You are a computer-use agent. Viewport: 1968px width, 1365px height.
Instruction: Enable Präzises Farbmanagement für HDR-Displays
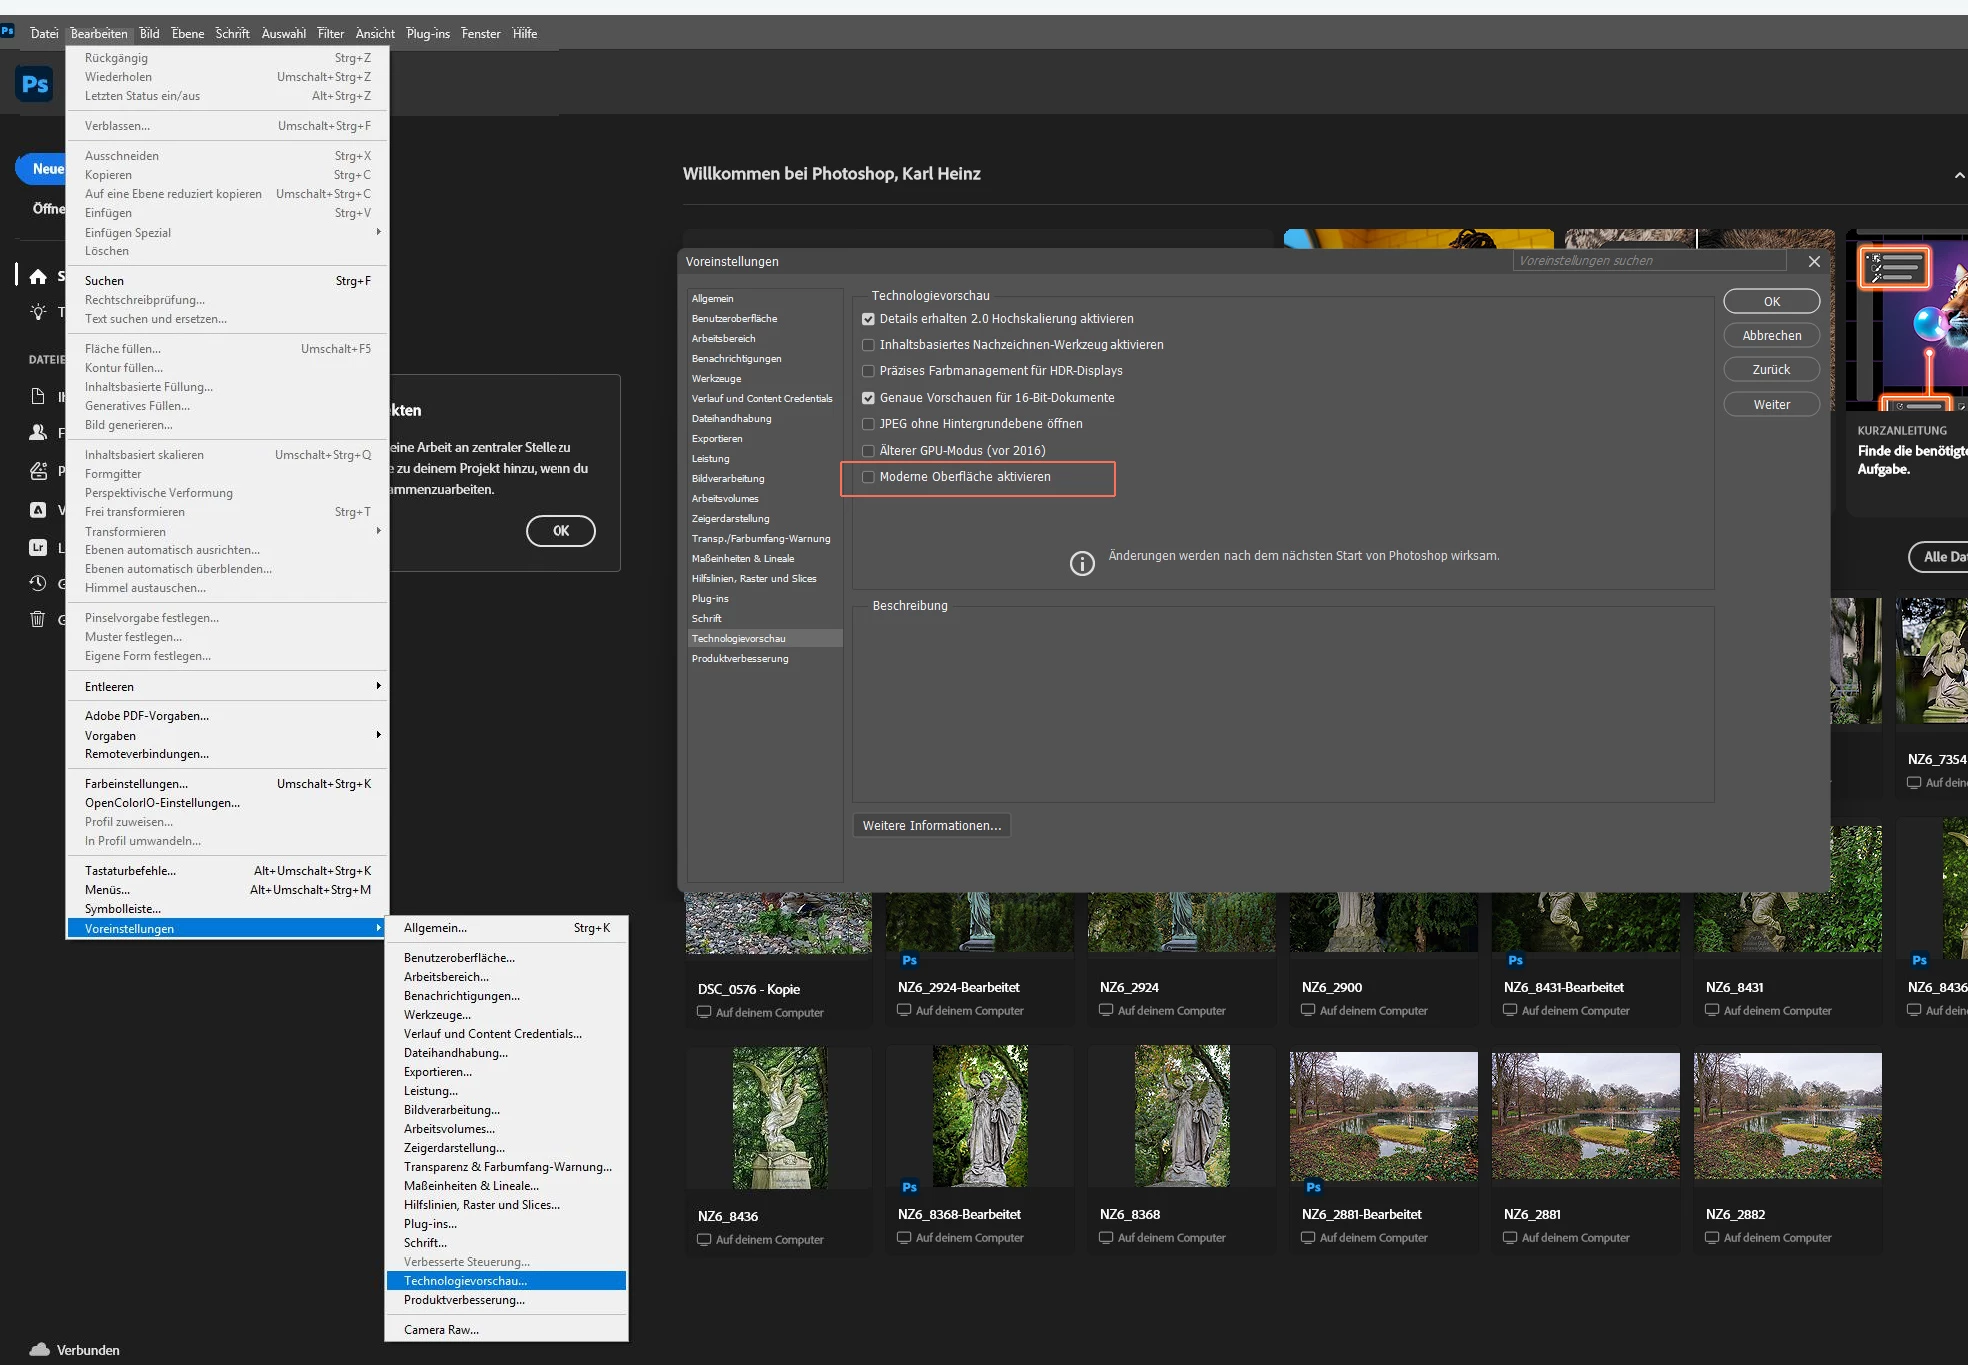coord(868,371)
